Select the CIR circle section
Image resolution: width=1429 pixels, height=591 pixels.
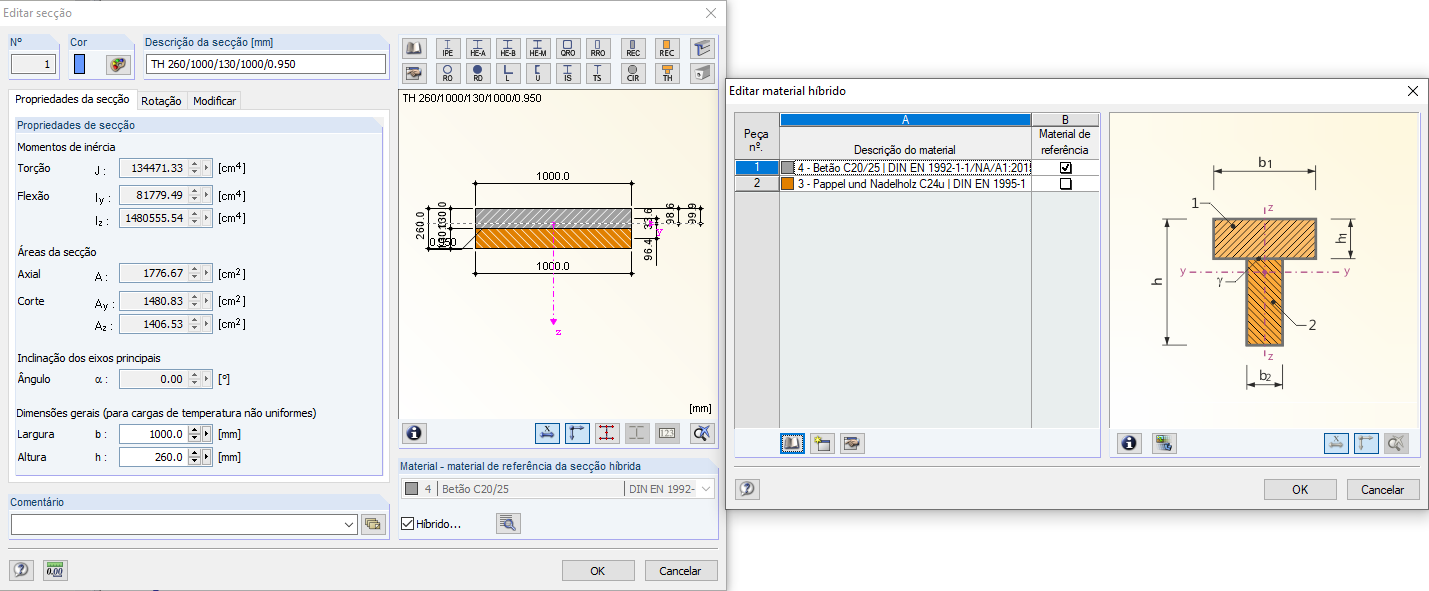pos(632,73)
